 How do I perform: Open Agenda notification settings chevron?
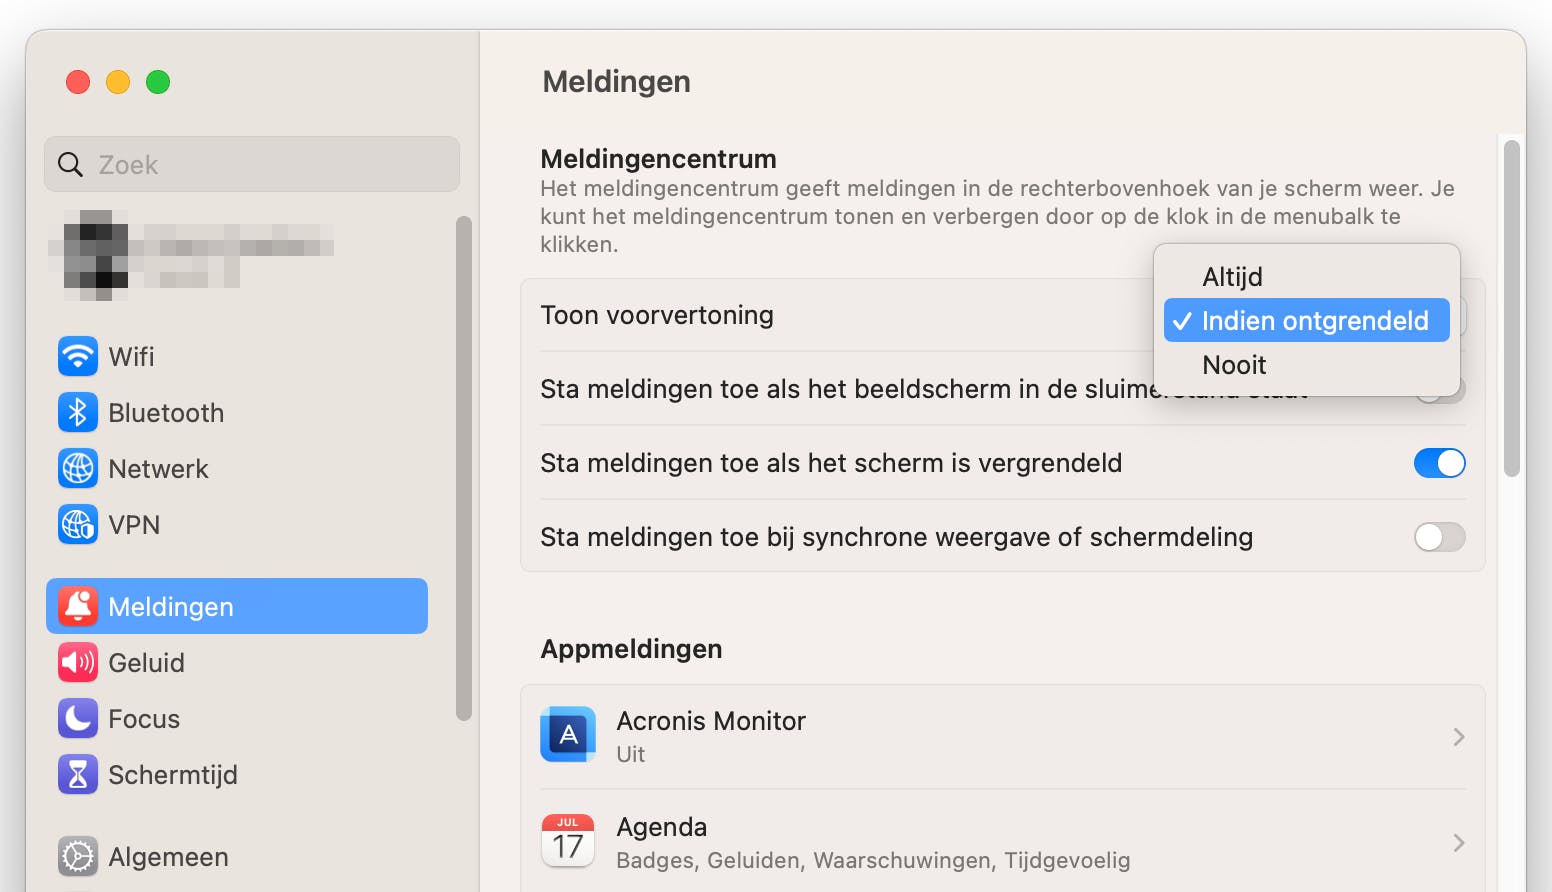point(1459,843)
